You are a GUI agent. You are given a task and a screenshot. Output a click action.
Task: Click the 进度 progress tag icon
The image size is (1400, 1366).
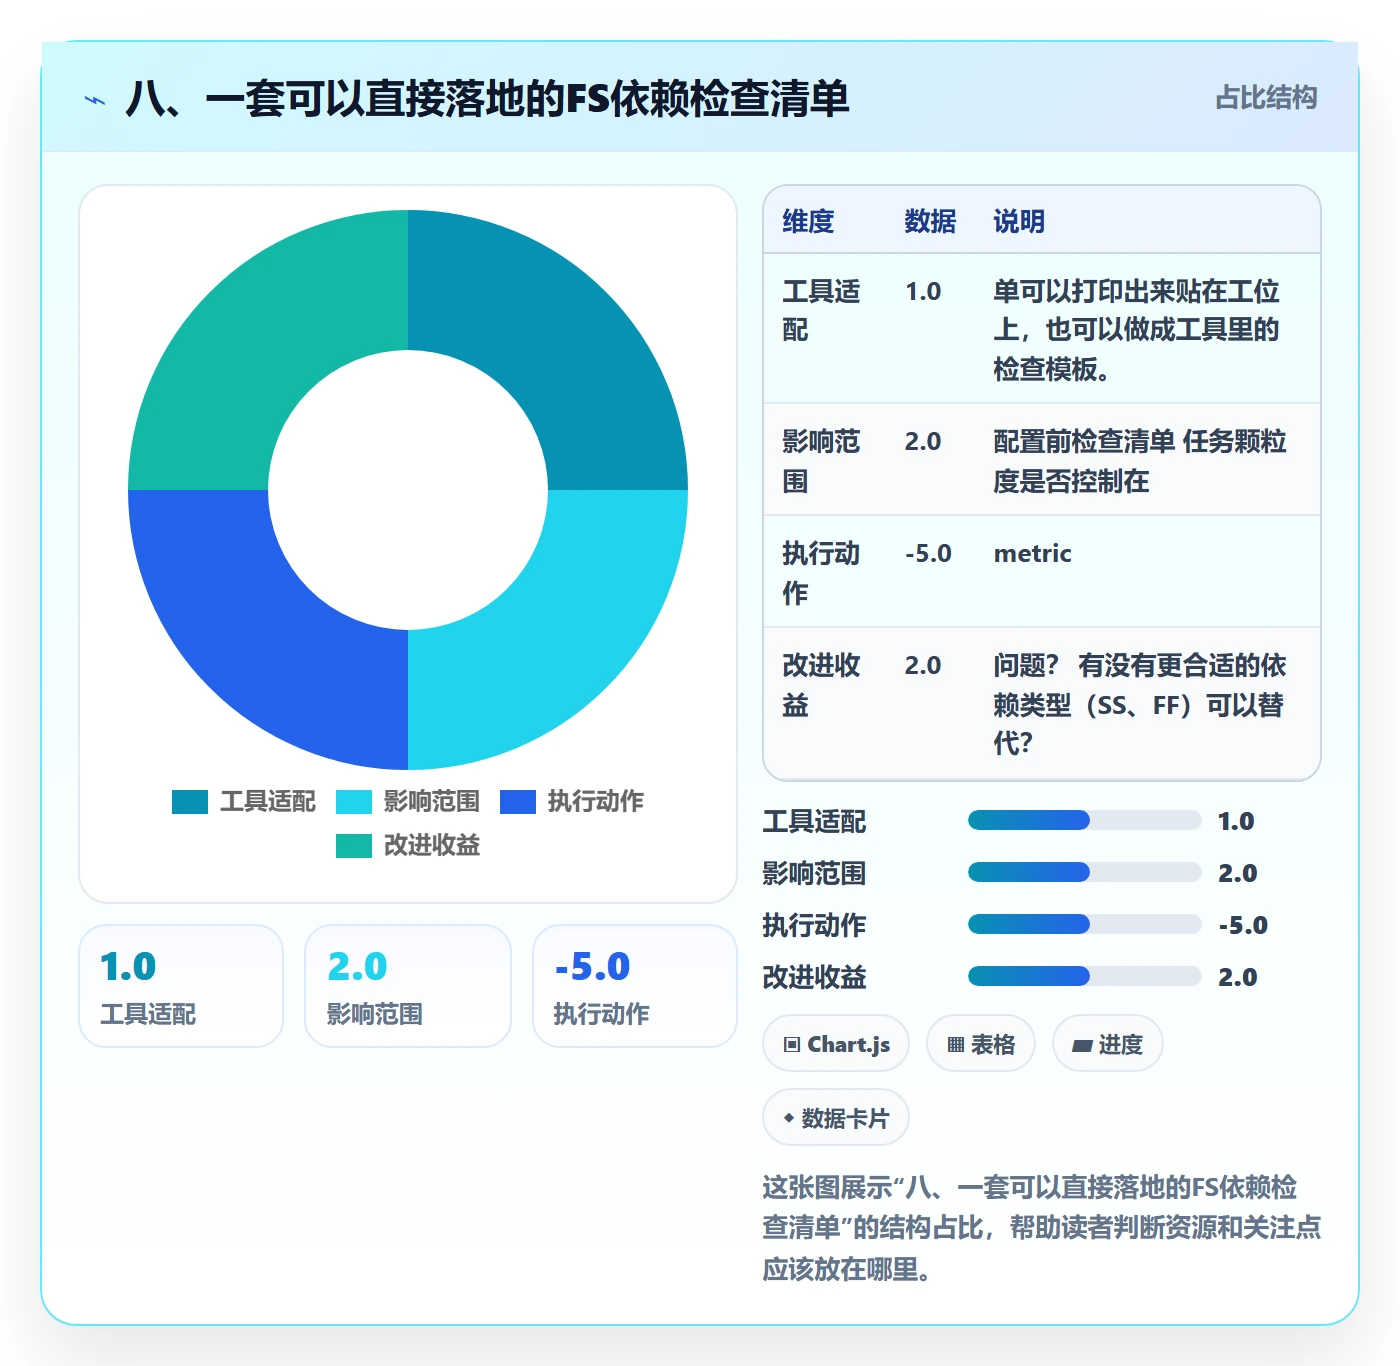(x=1082, y=1045)
